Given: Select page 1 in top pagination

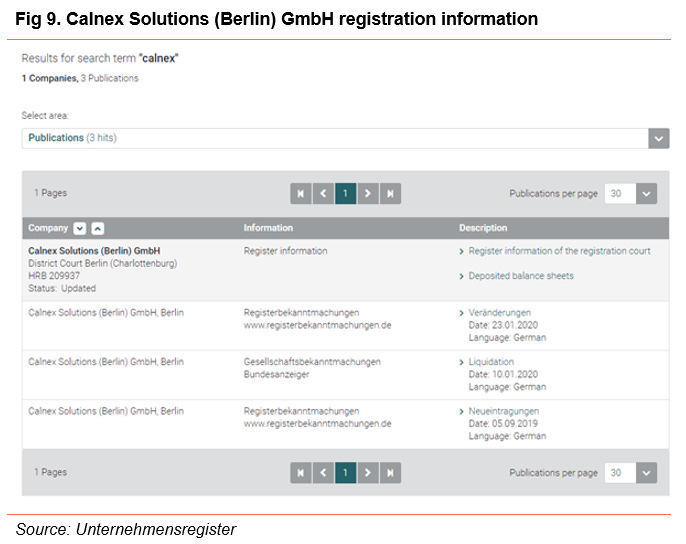Looking at the screenshot, I should (x=346, y=193).
